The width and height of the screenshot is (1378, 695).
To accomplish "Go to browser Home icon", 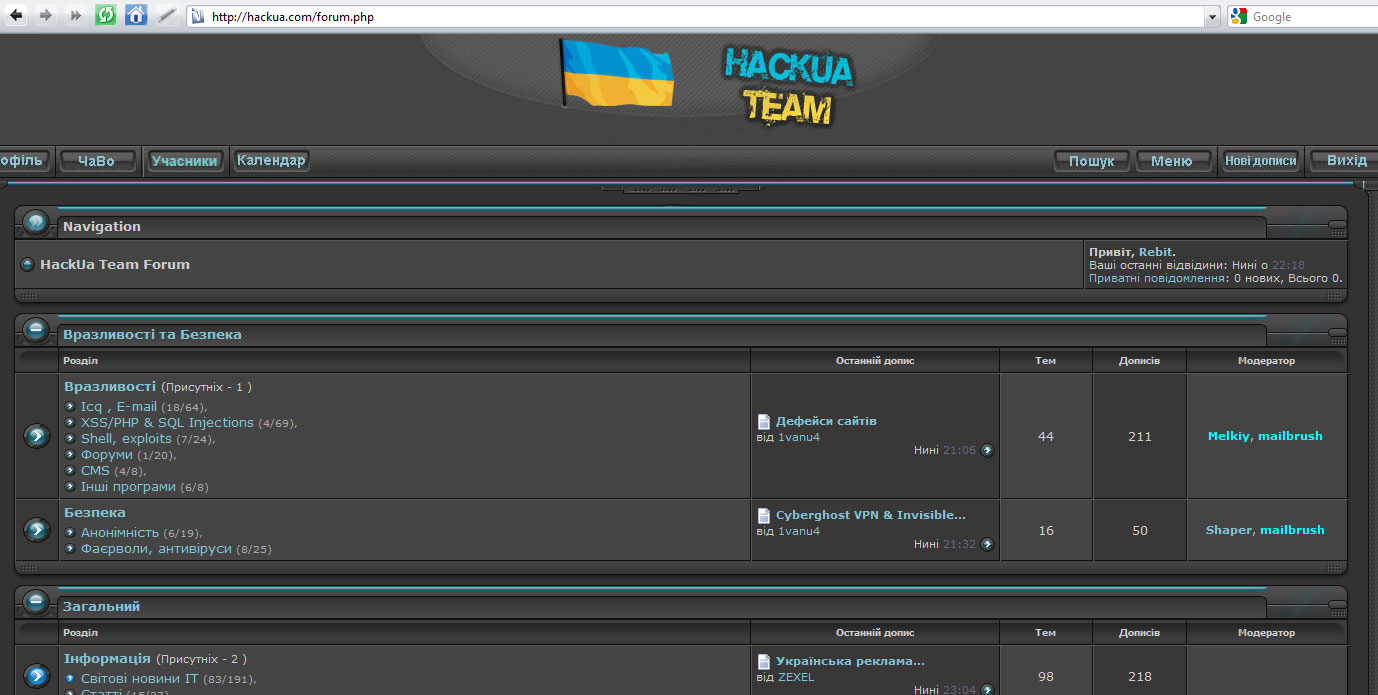I will coord(136,16).
